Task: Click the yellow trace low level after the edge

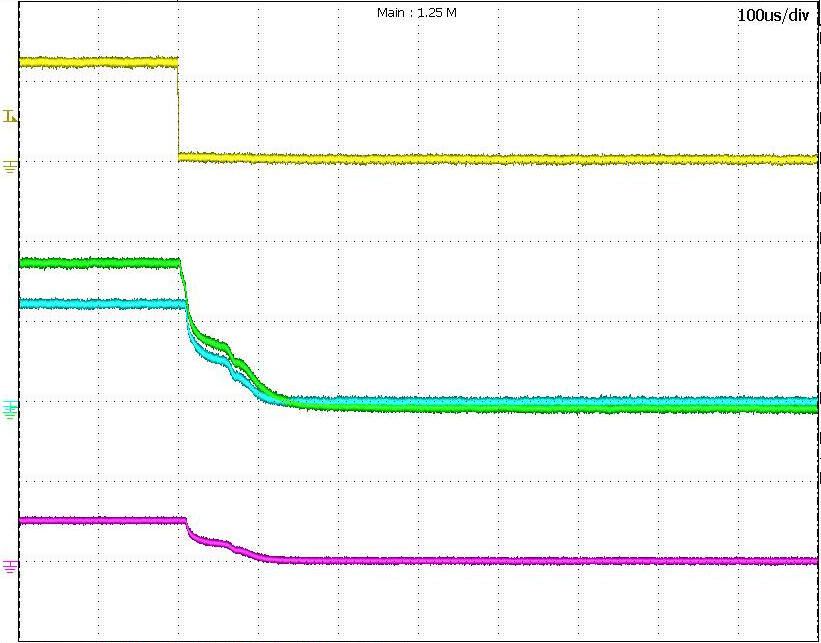Action: click(x=500, y=158)
